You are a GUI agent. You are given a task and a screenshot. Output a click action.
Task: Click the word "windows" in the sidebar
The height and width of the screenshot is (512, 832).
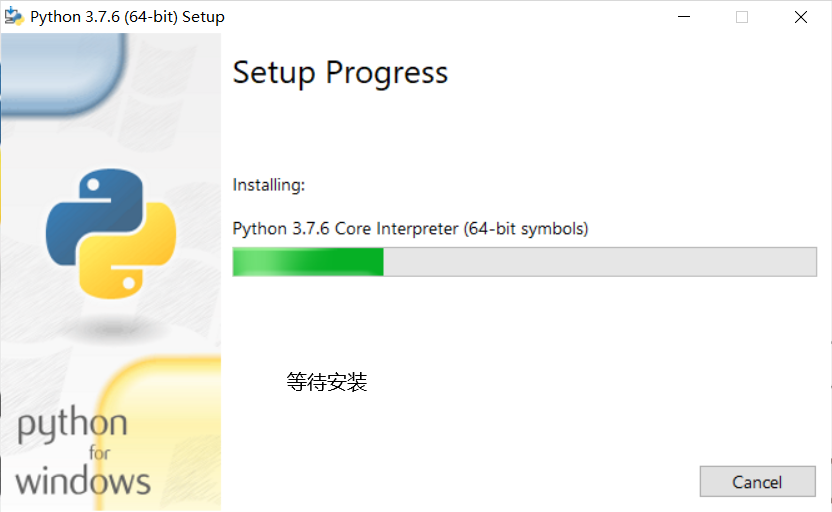(83, 480)
